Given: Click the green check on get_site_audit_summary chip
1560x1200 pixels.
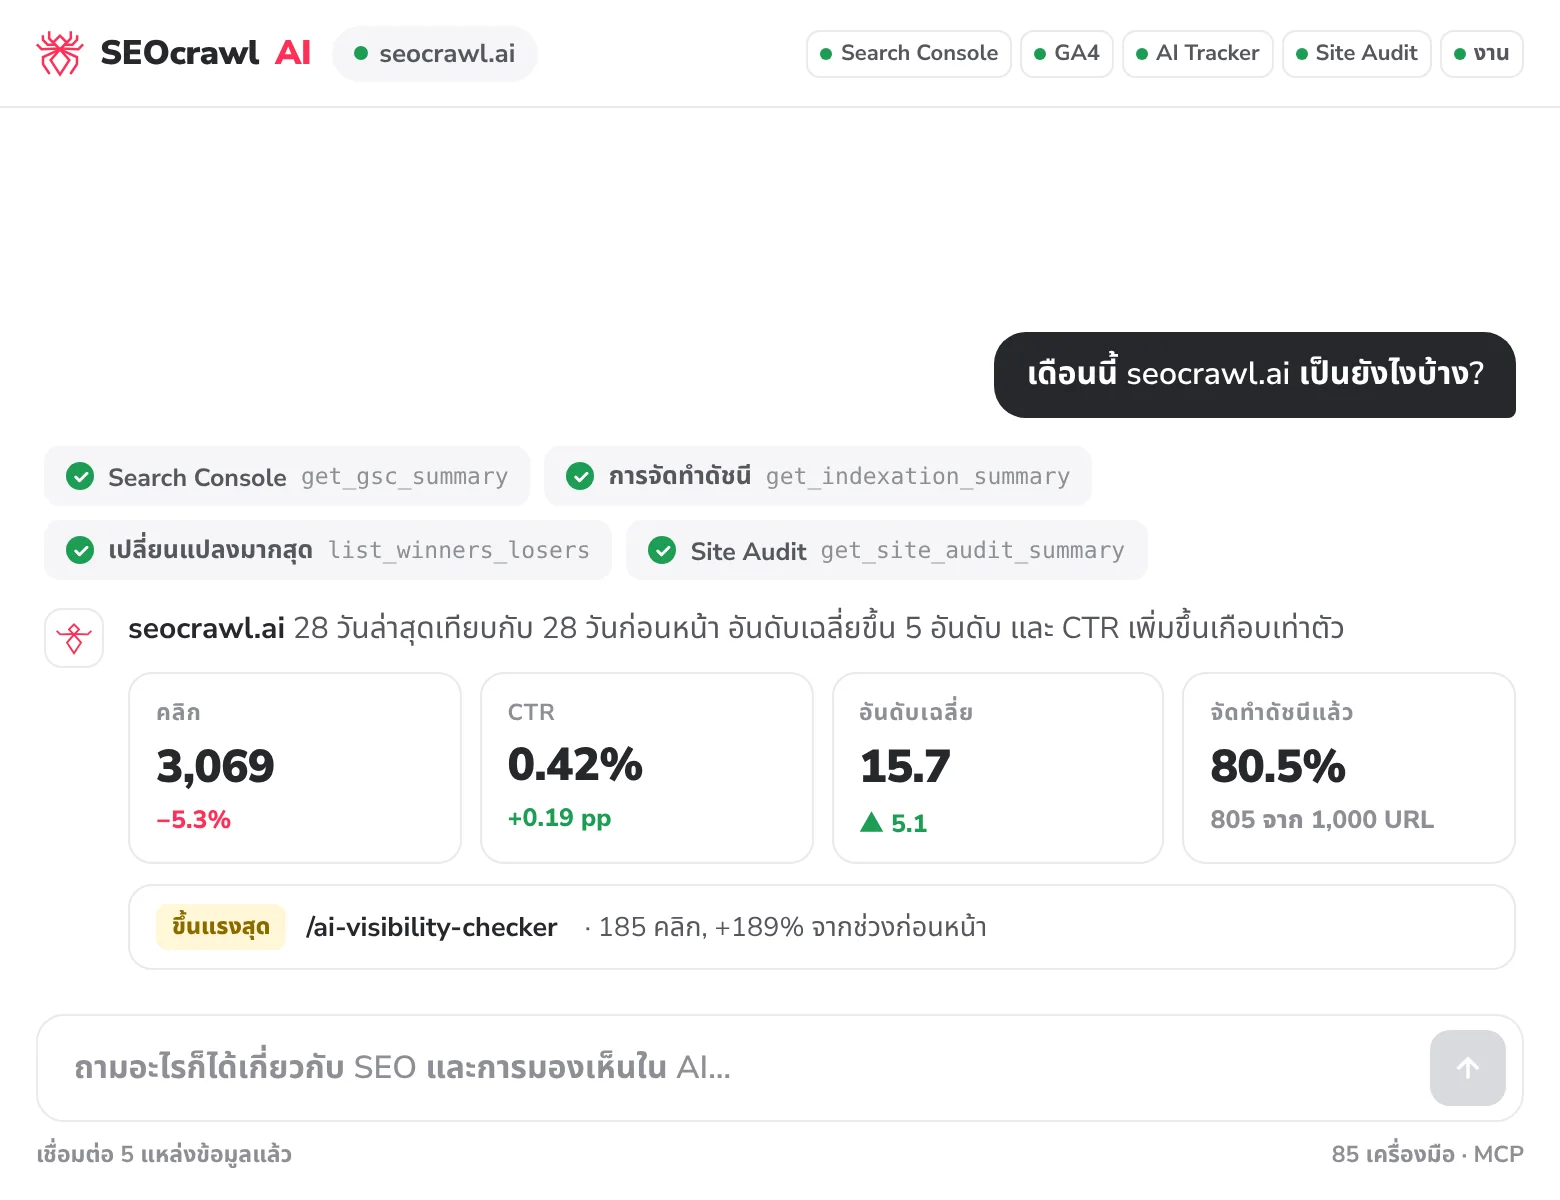Looking at the screenshot, I should point(662,550).
